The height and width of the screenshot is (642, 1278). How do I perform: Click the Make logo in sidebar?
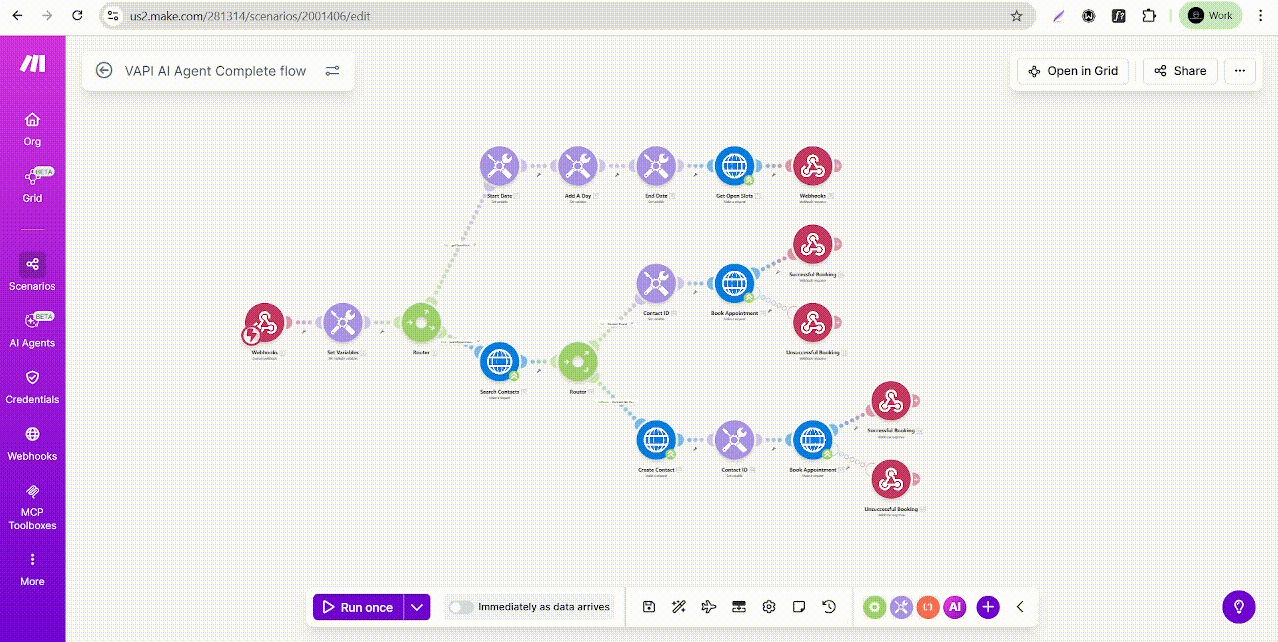coord(32,63)
